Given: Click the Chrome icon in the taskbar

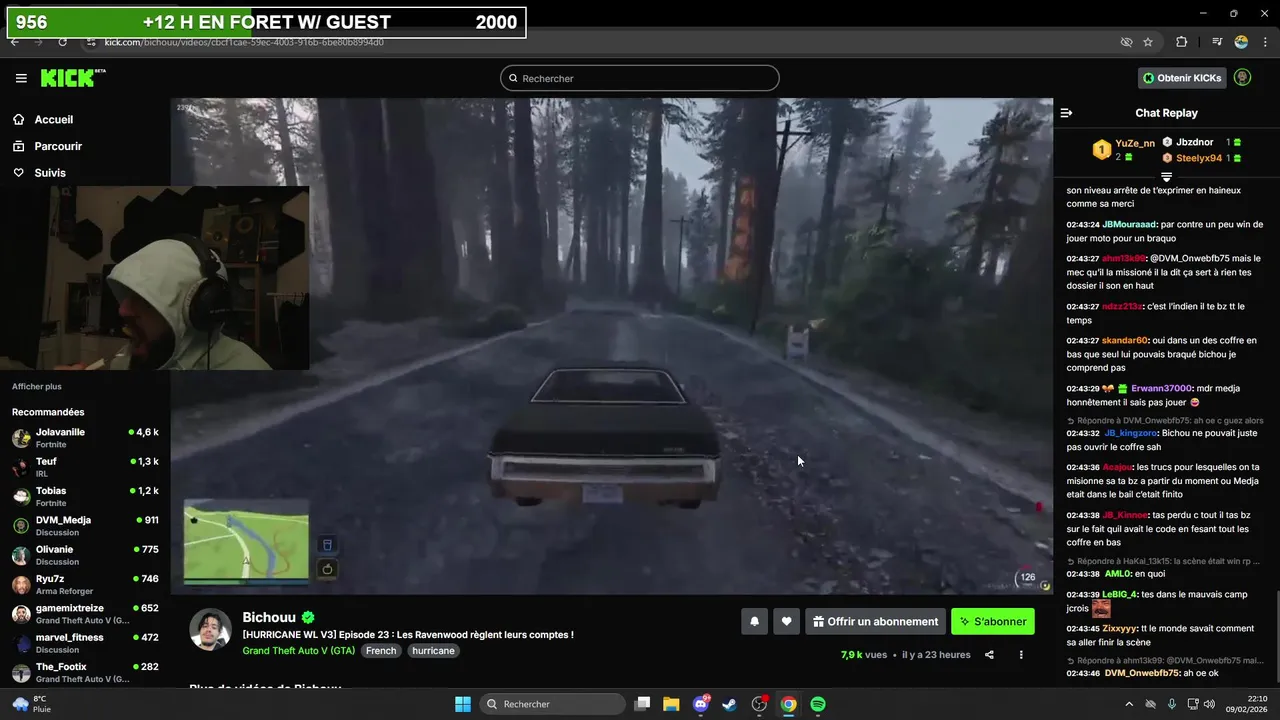Looking at the screenshot, I should pyautogui.click(x=789, y=704).
